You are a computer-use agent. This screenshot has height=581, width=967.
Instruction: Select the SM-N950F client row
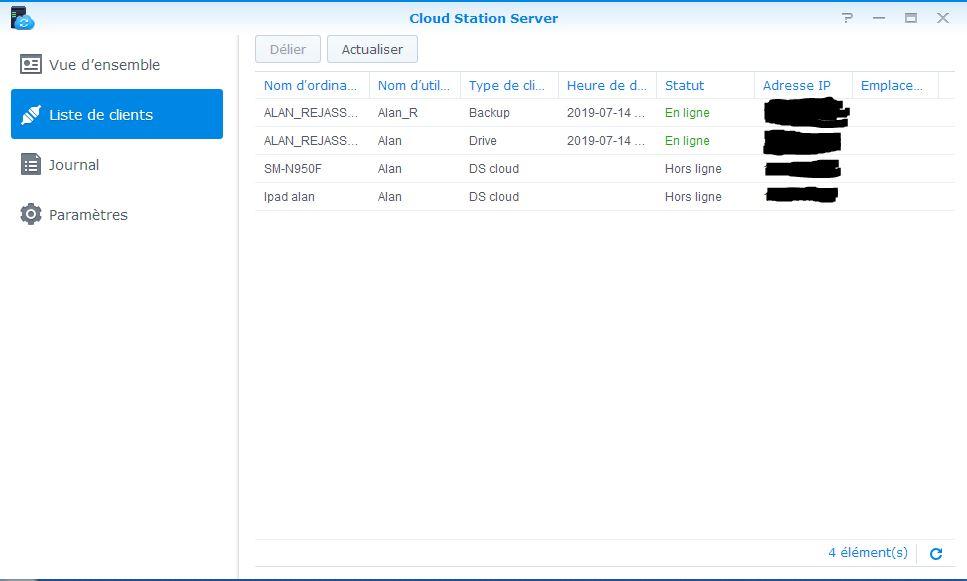(x=604, y=168)
